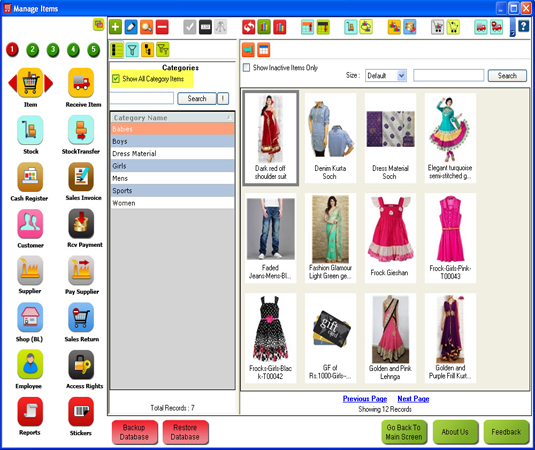Open the Stickers module icon
This screenshot has width=535, height=450.
(x=81, y=411)
